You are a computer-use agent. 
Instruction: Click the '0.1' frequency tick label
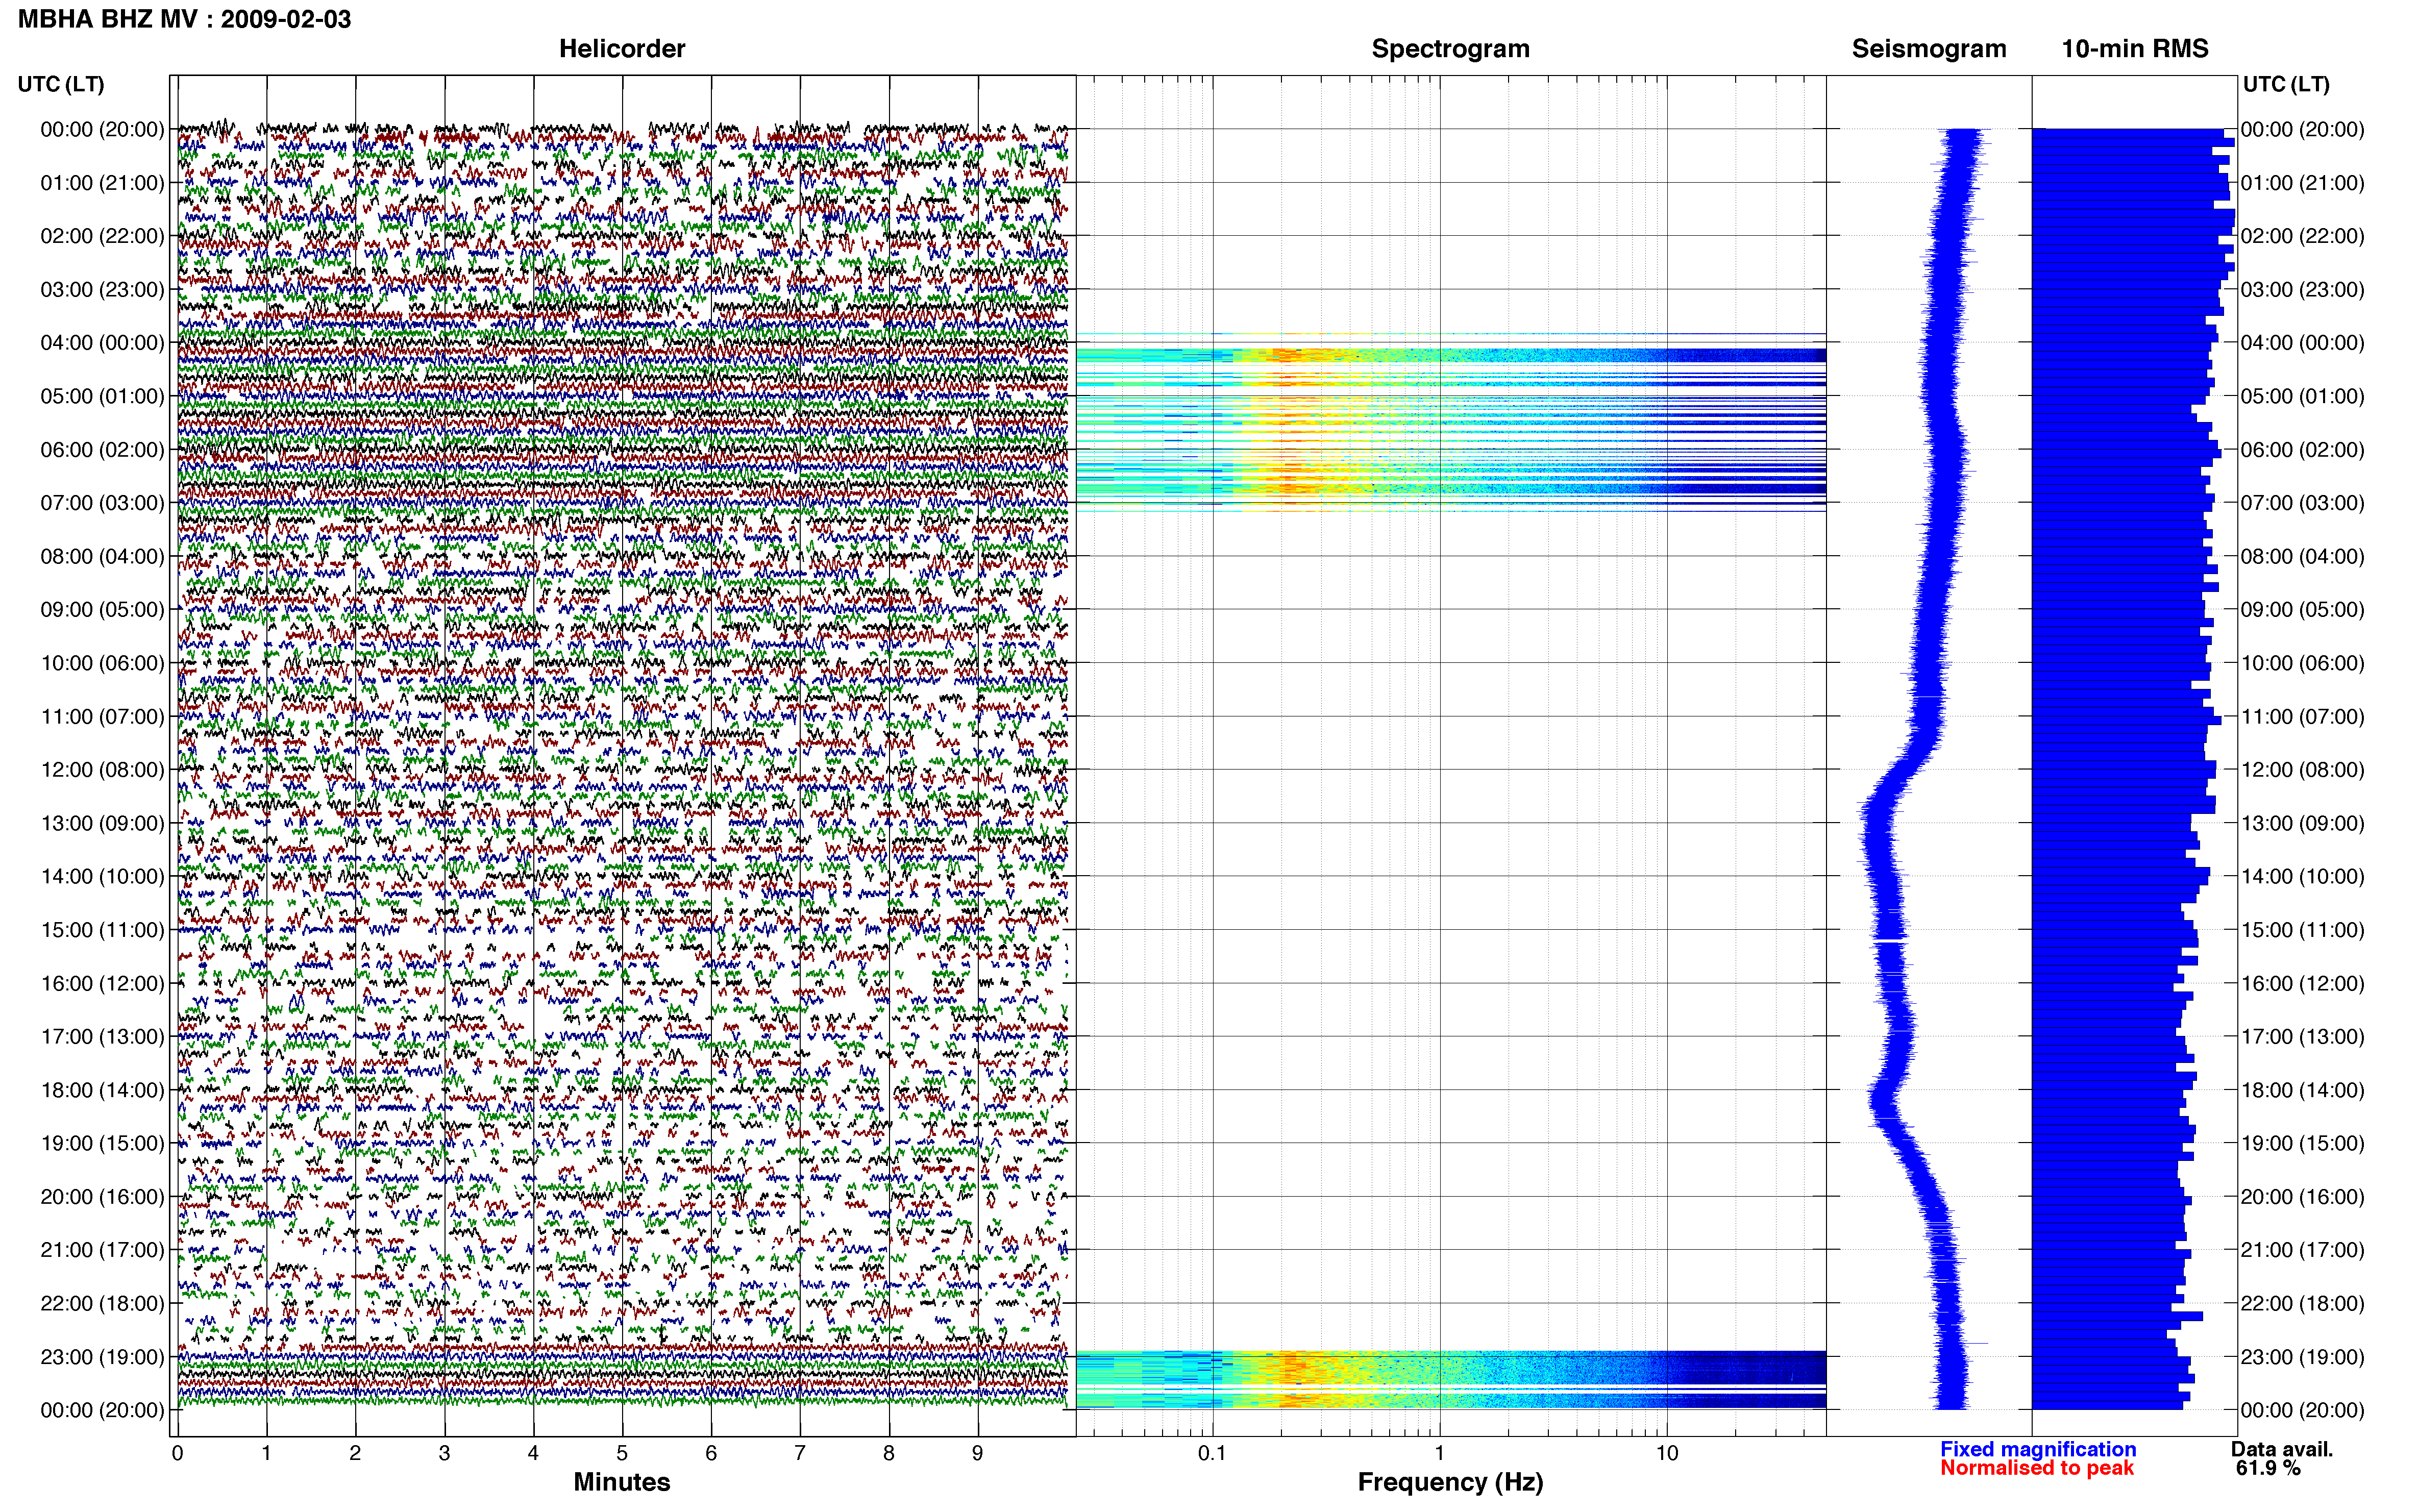[1212, 1454]
